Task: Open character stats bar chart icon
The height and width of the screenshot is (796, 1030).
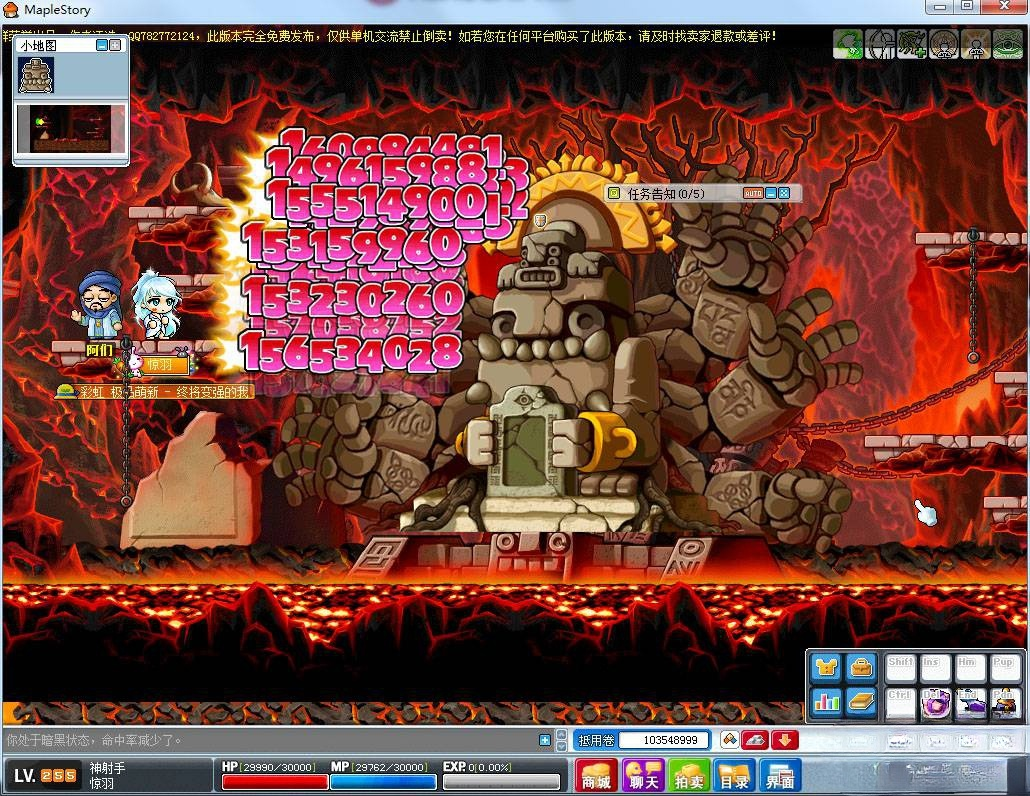Action: pyautogui.click(x=826, y=702)
